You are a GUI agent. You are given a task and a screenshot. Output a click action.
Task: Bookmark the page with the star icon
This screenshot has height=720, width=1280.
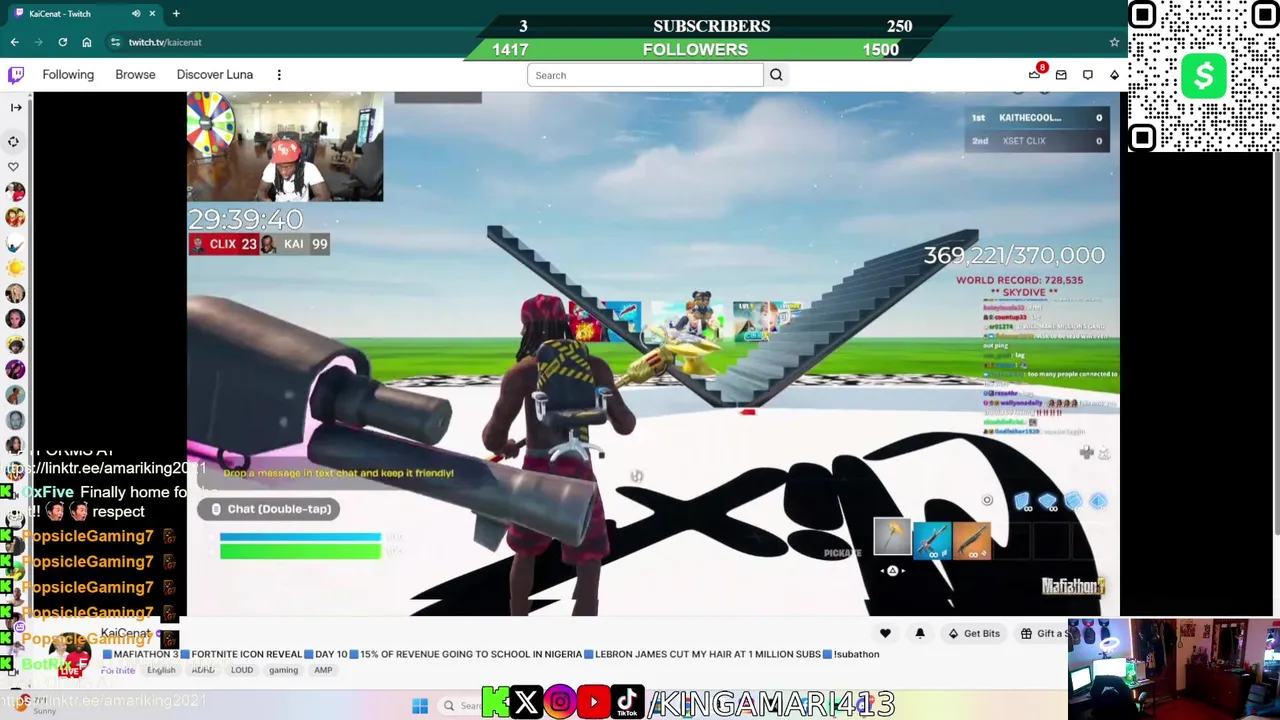[x=1114, y=42]
